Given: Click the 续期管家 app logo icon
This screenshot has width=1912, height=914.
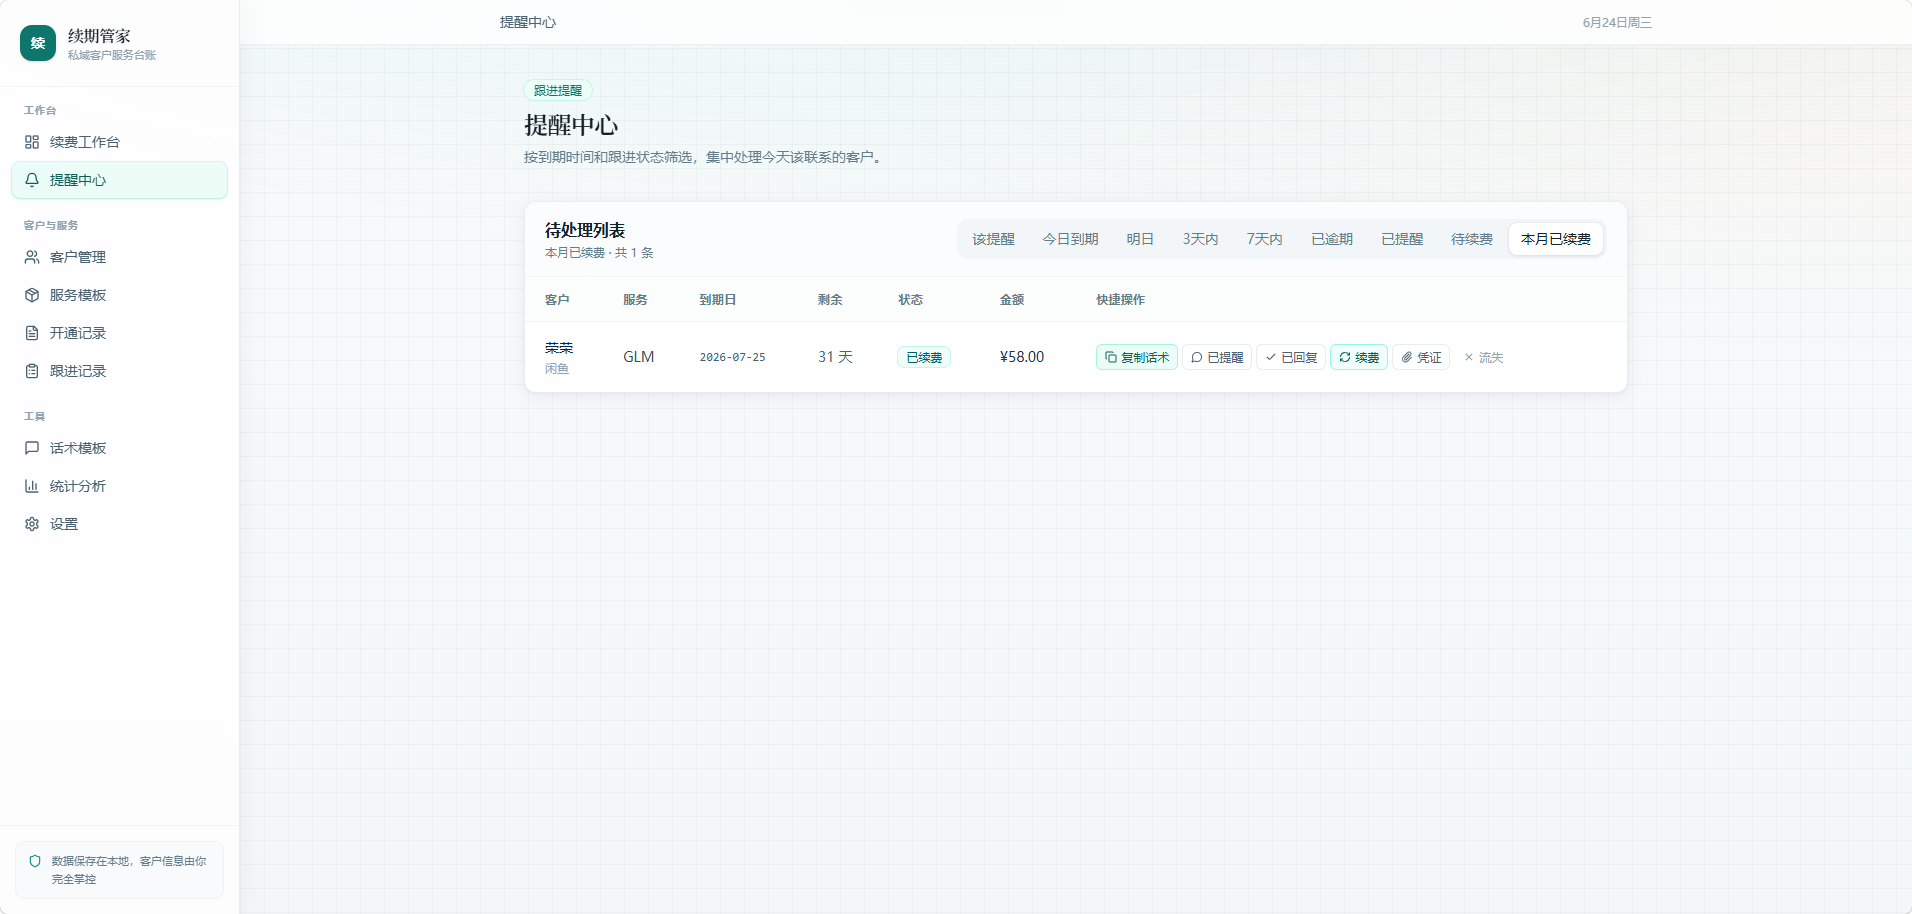Looking at the screenshot, I should click(x=38, y=43).
